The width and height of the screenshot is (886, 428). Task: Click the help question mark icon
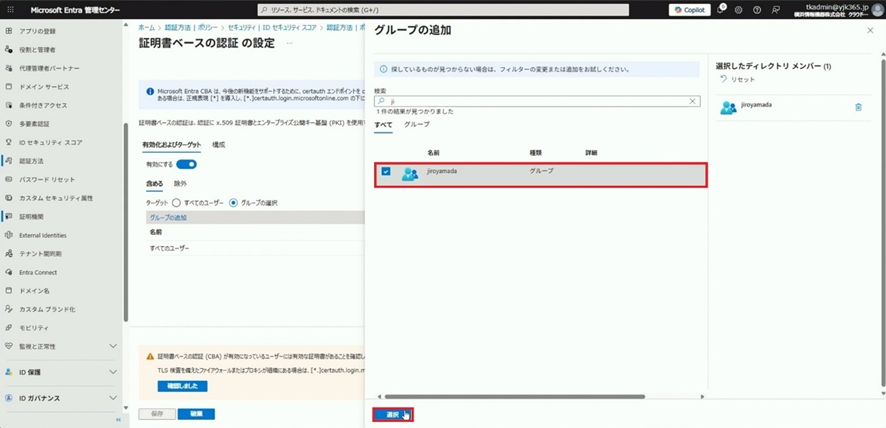tap(757, 10)
